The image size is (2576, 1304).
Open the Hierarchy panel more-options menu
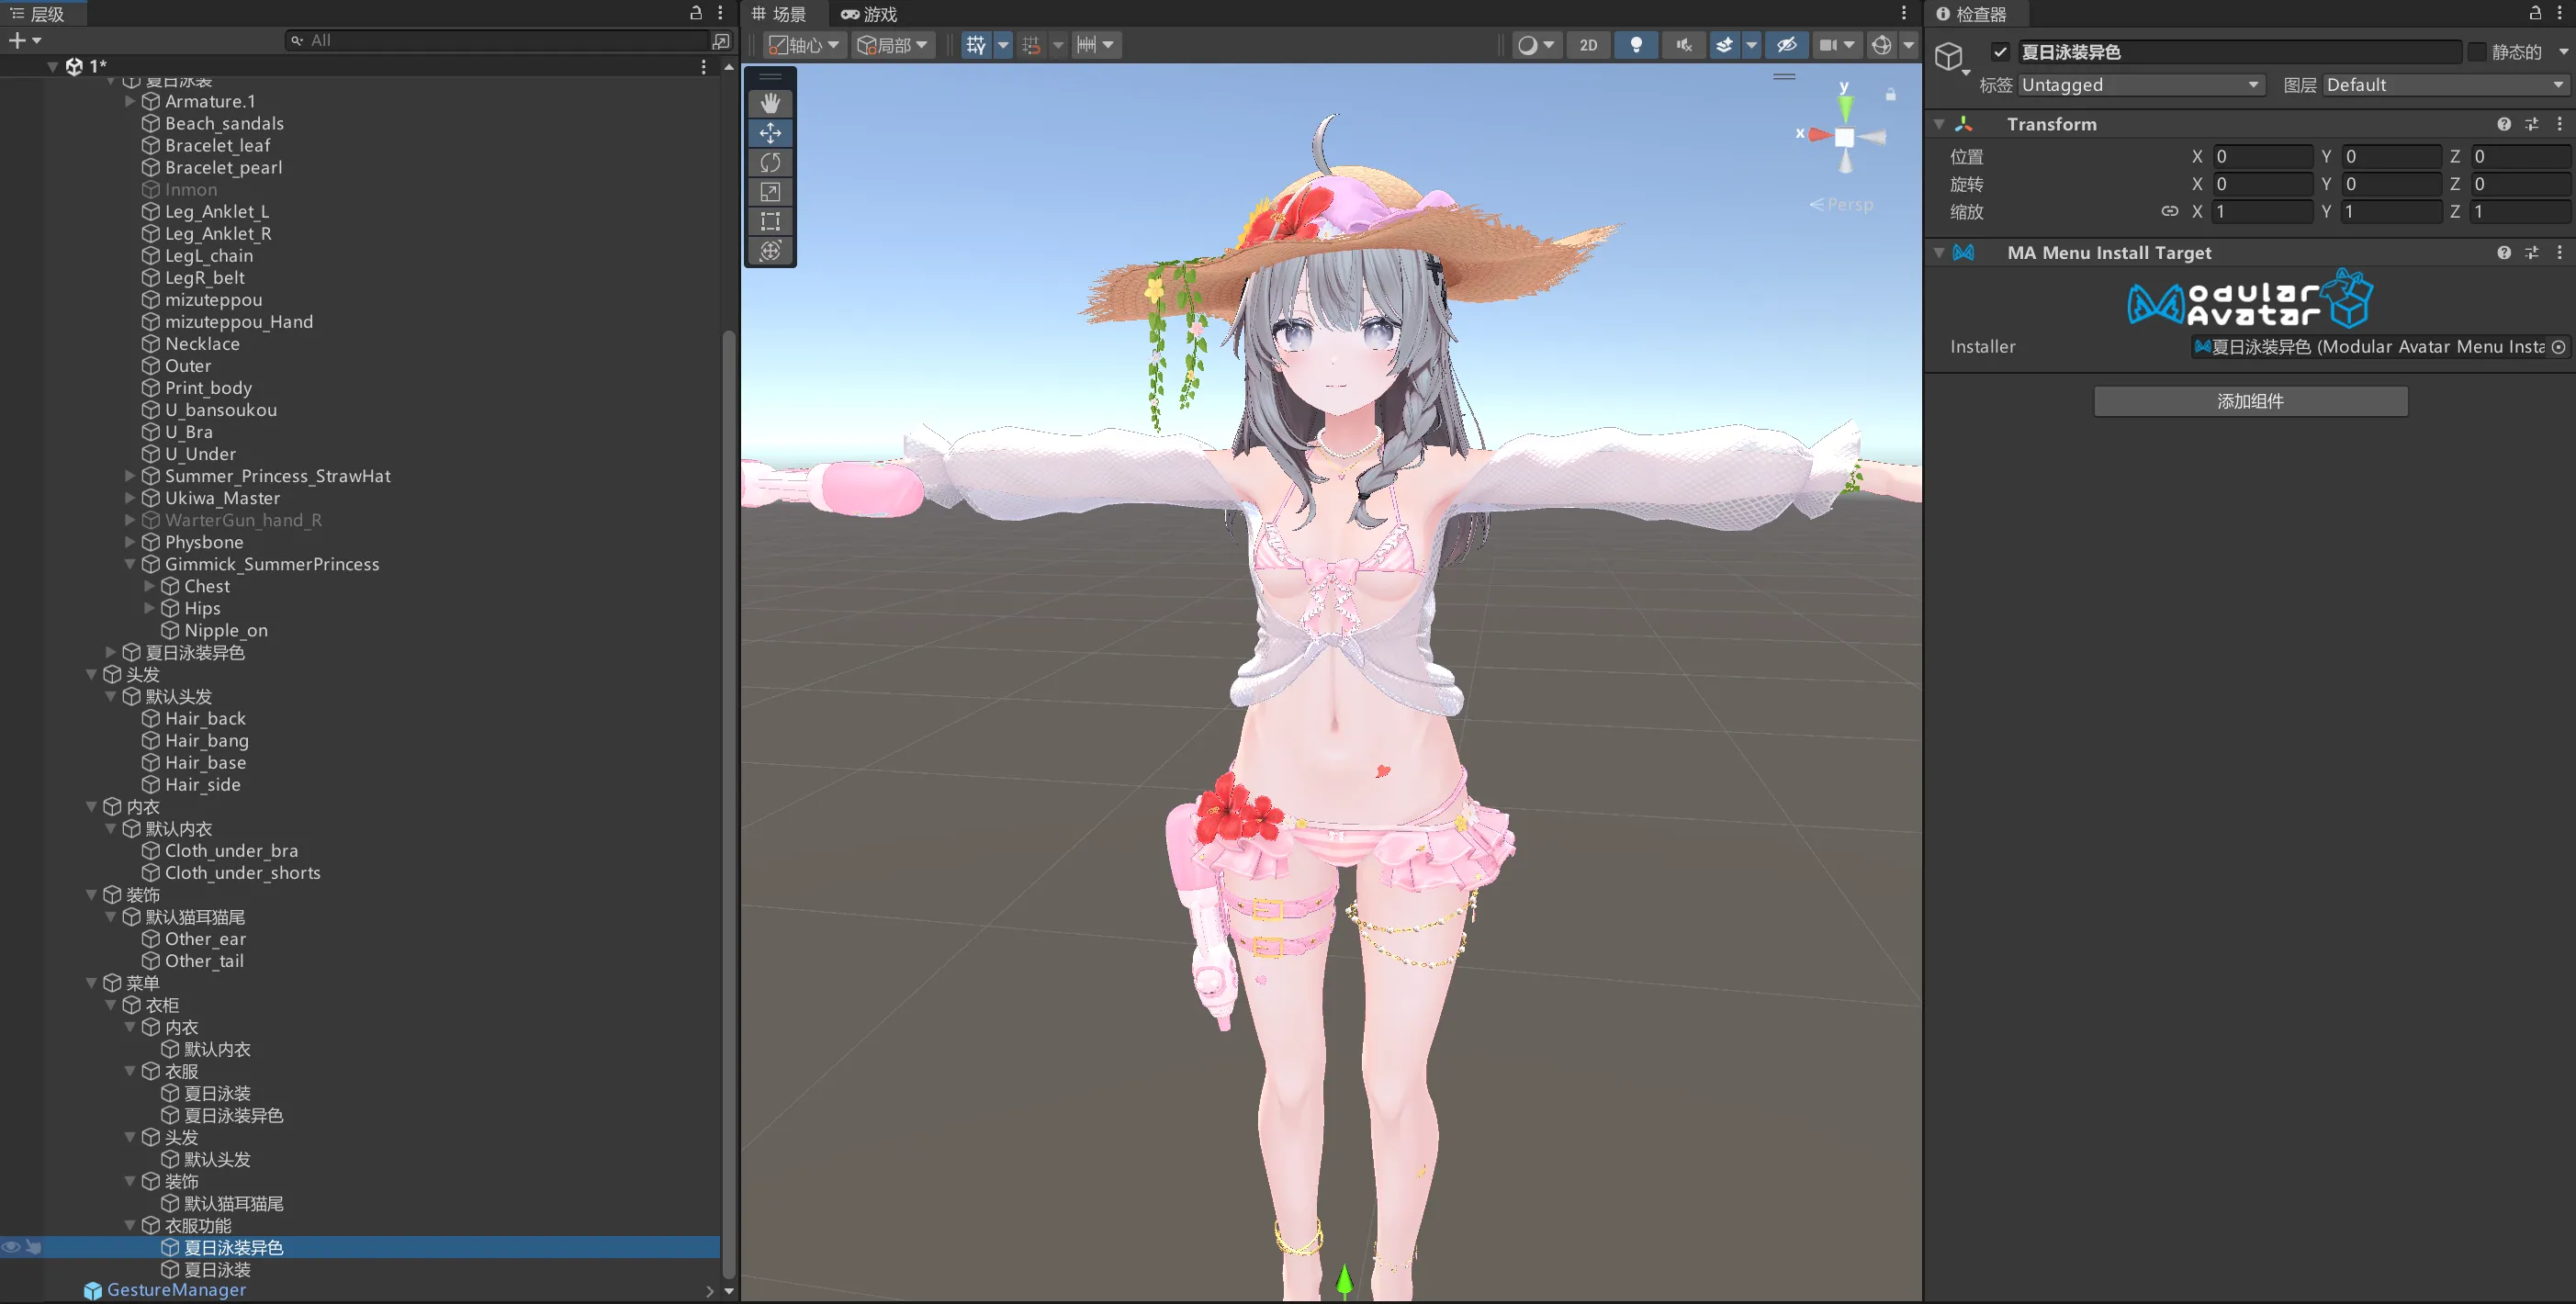pos(720,13)
